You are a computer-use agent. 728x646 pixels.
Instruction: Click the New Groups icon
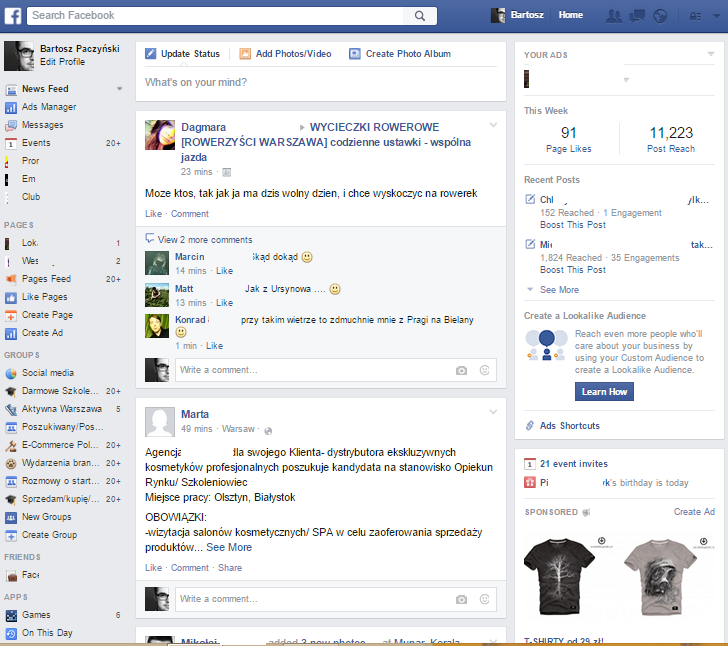(11, 517)
